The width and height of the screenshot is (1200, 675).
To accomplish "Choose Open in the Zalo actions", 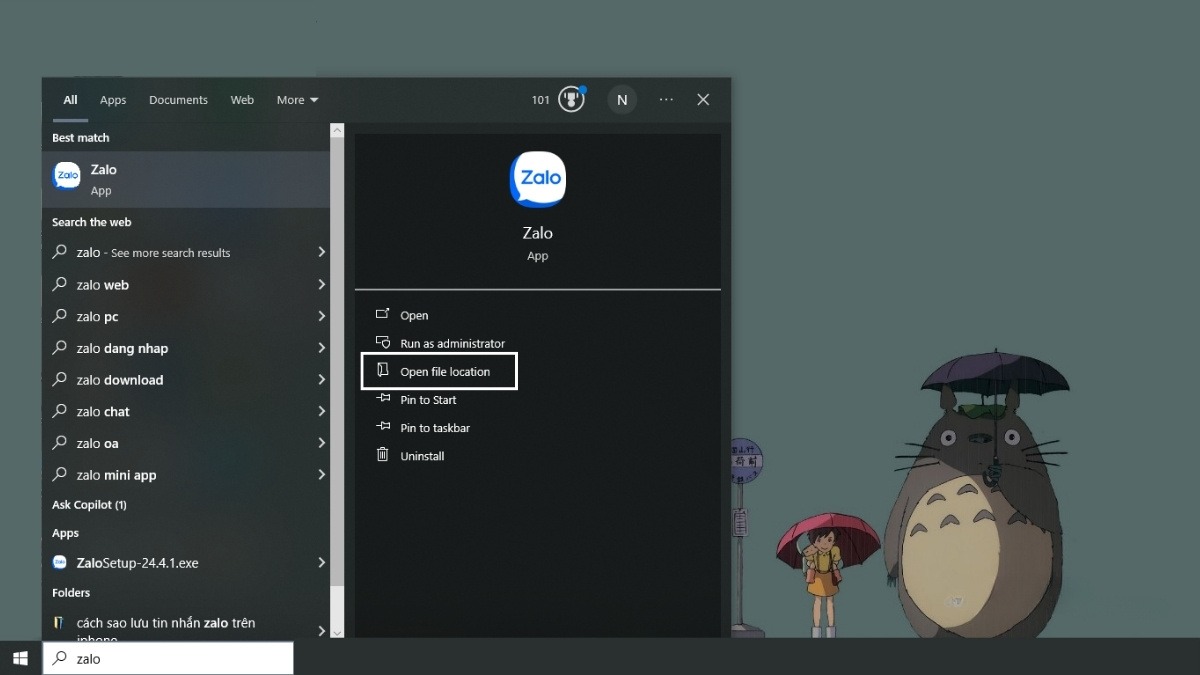I will click(x=414, y=315).
